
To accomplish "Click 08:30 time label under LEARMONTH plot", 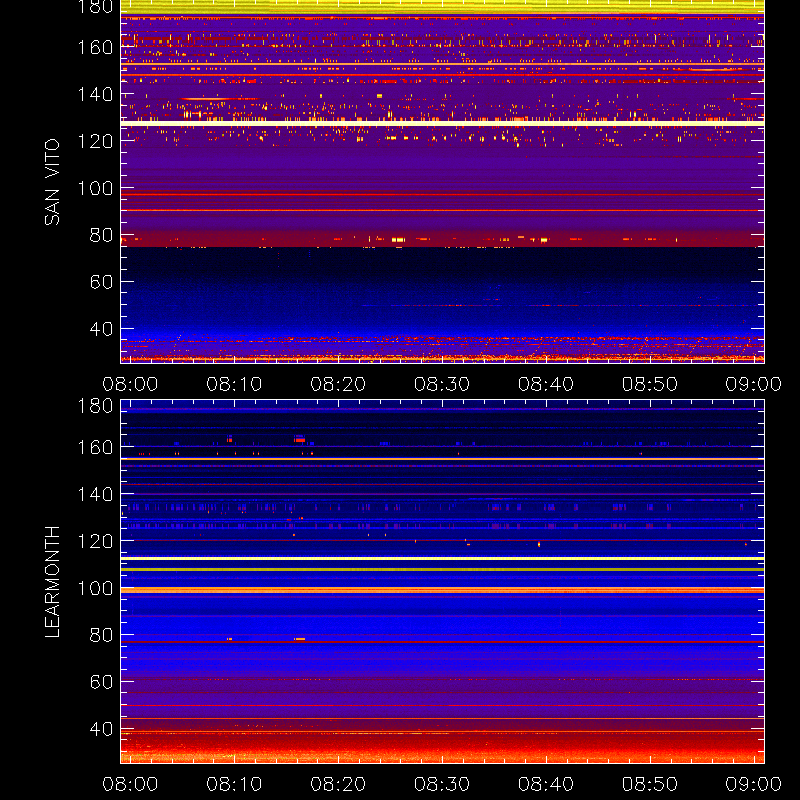I will coord(442,784).
